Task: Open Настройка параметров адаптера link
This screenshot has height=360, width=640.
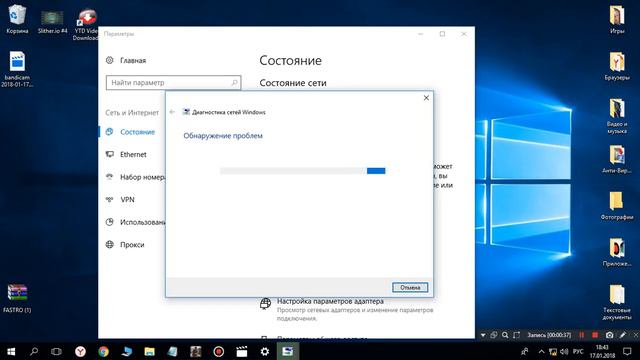Action: point(330,301)
